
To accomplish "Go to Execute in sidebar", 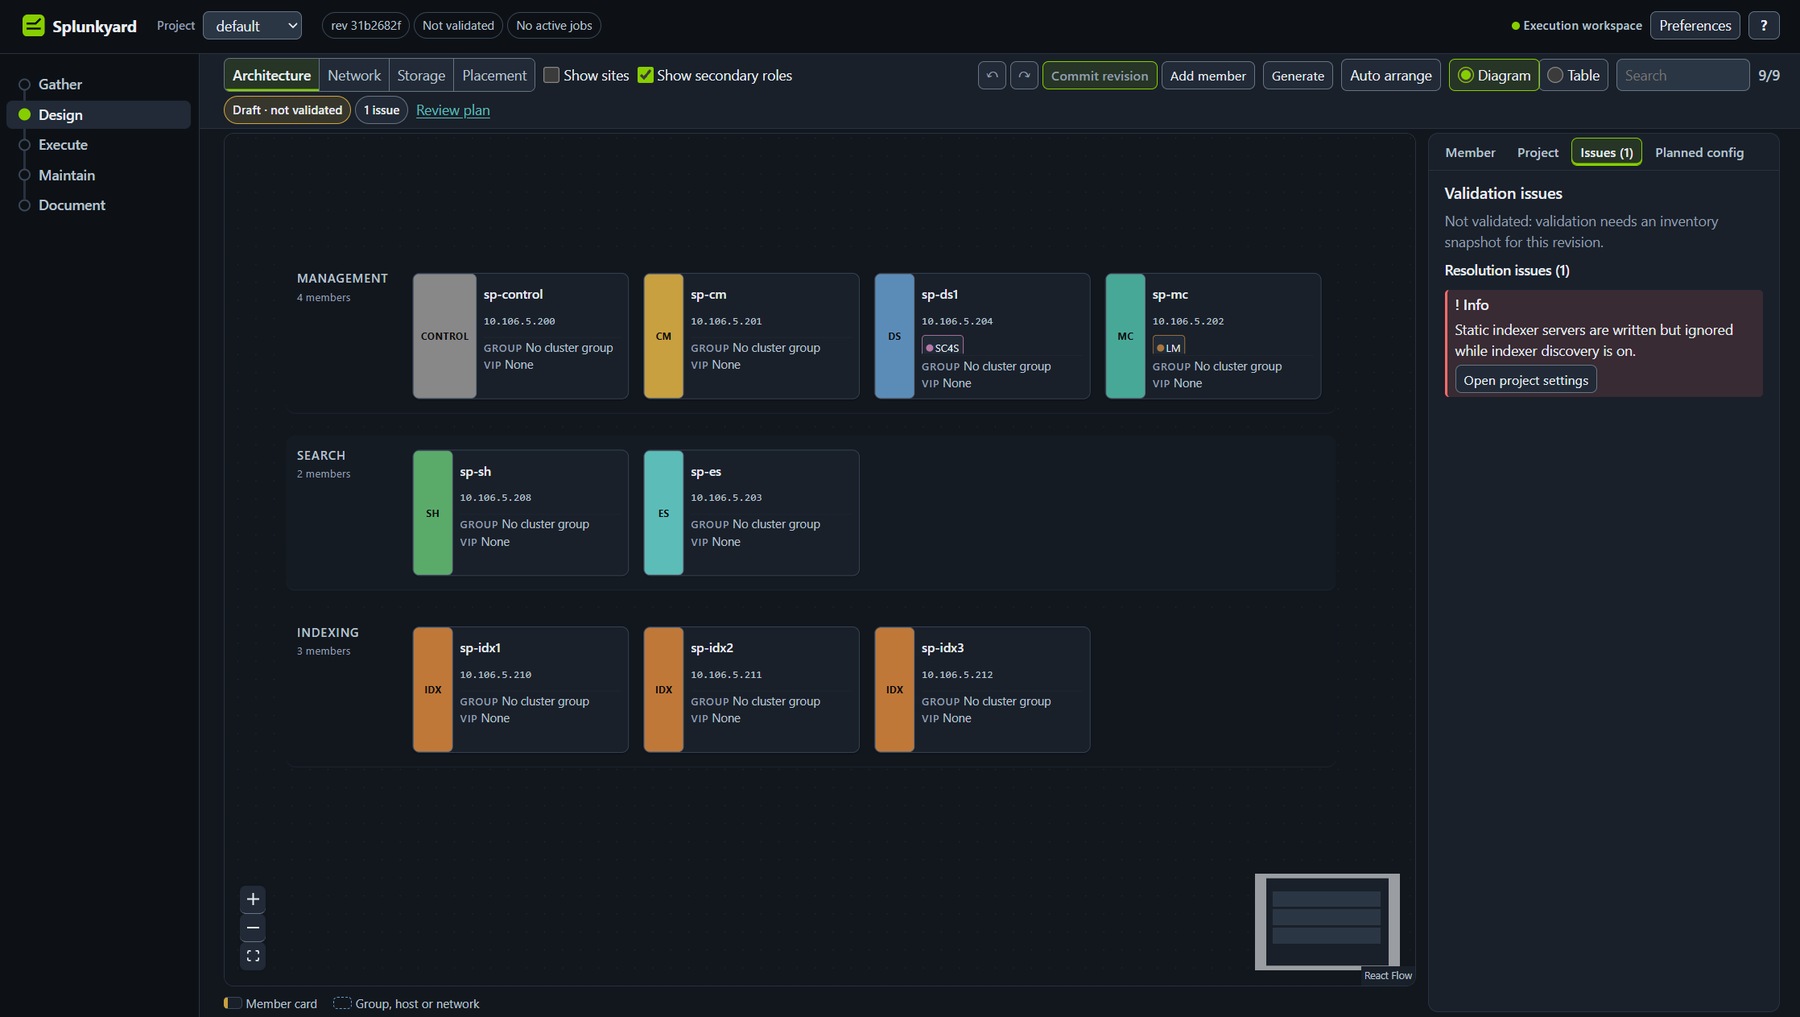I will [x=98, y=145].
